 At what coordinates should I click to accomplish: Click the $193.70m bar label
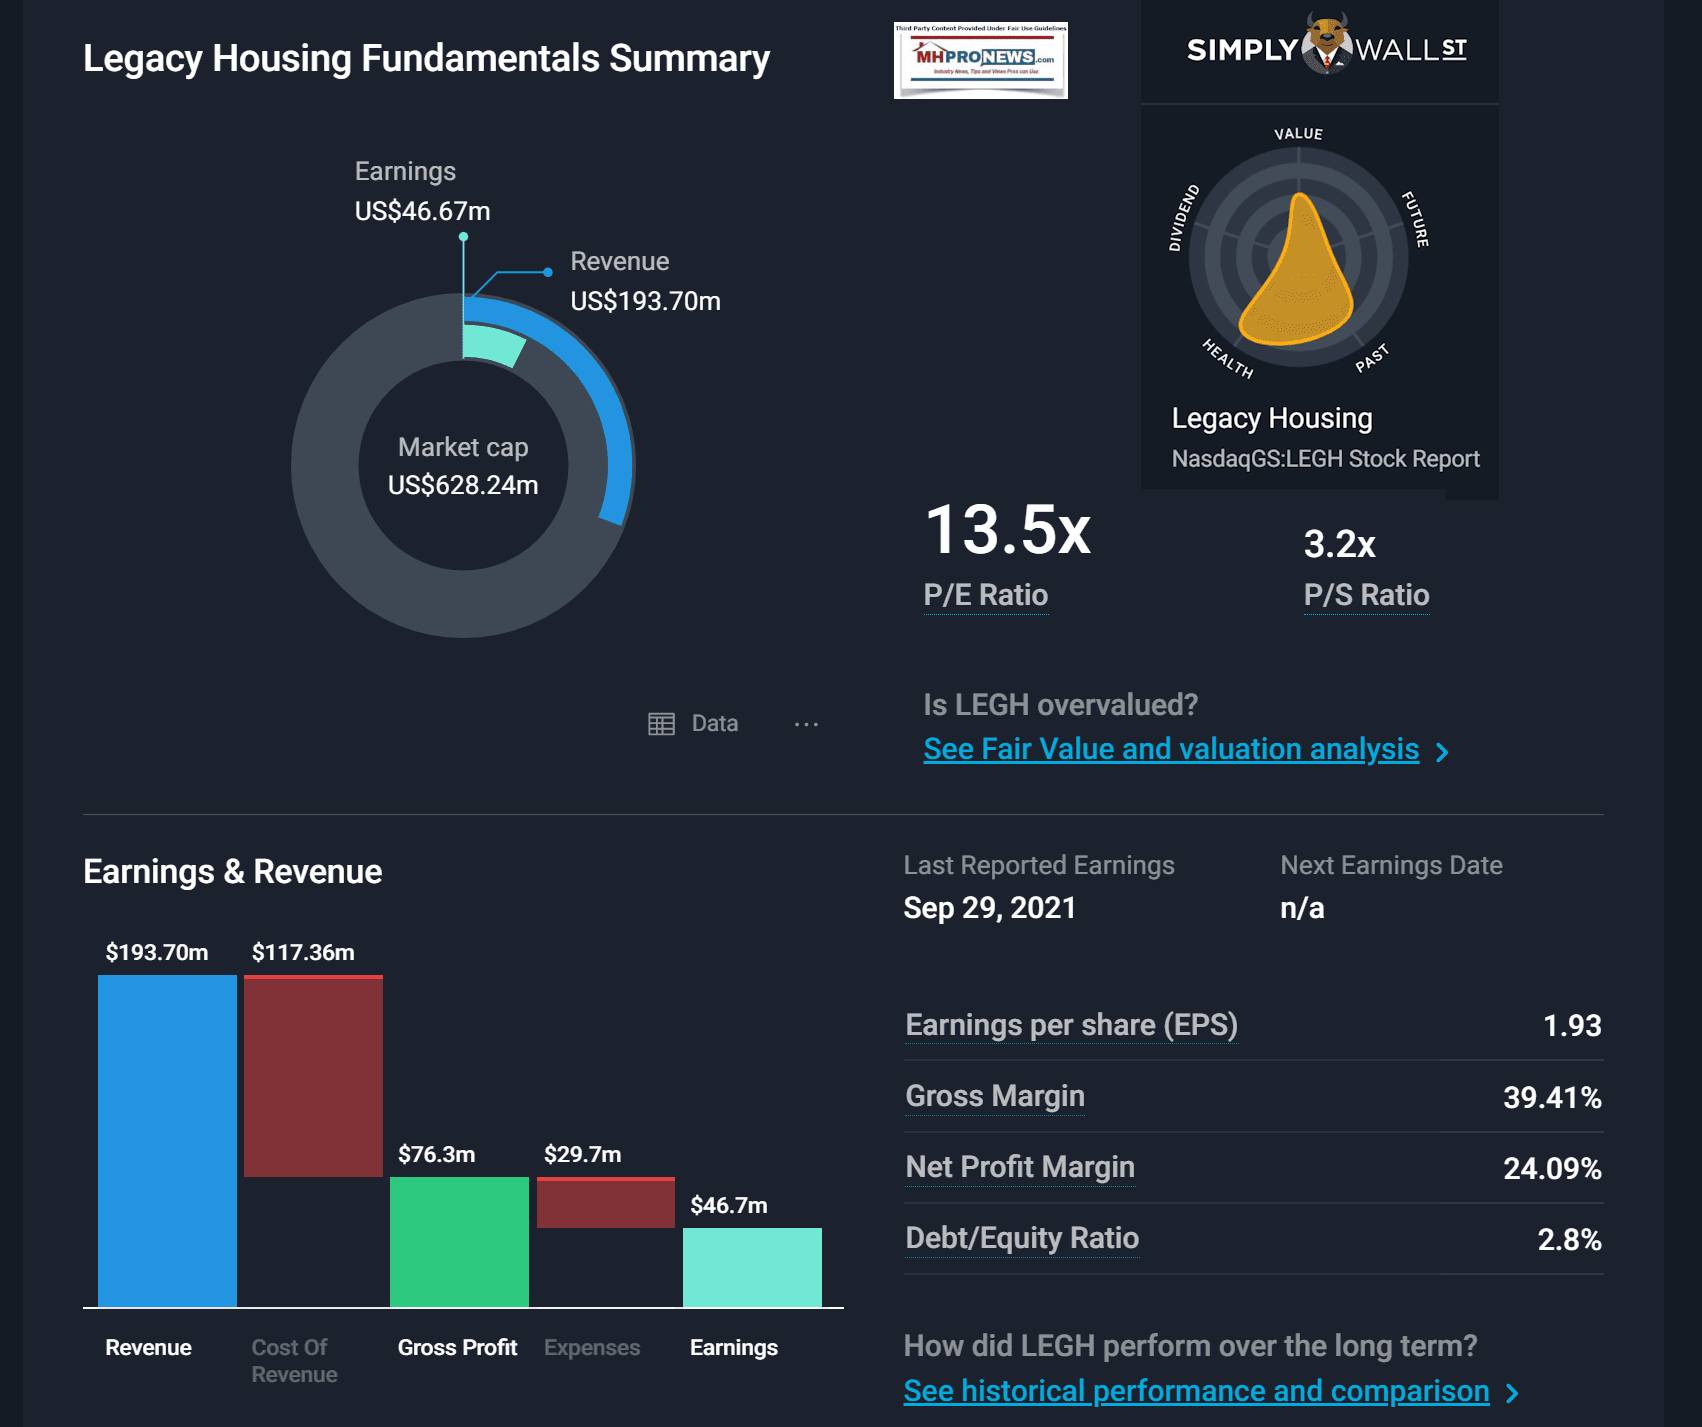pos(157,952)
